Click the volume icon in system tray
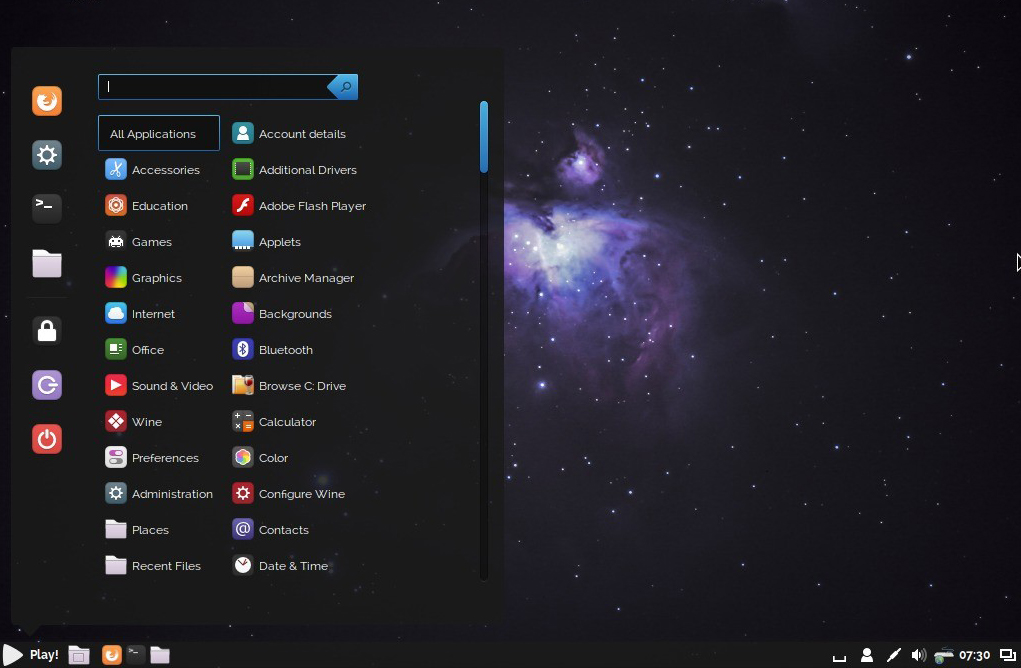This screenshot has width=1021, height=668. [918, 656]
